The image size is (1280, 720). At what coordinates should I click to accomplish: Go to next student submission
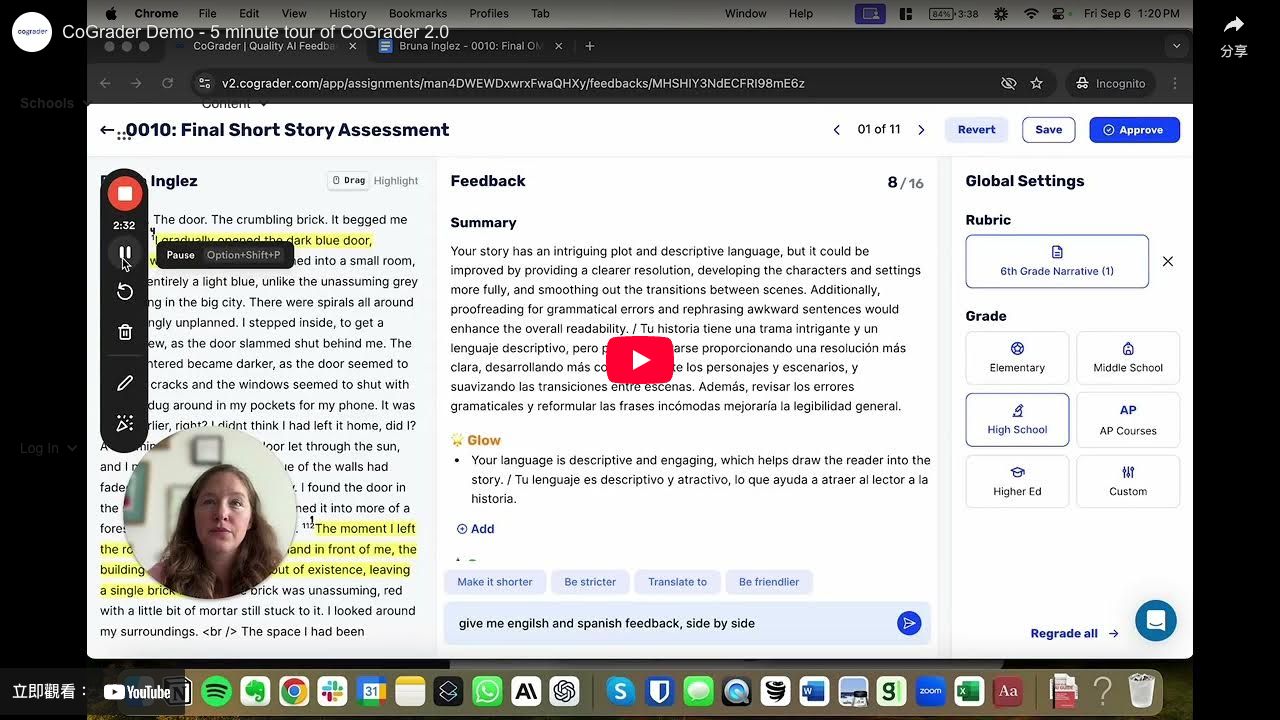click(x=921, y=130)
